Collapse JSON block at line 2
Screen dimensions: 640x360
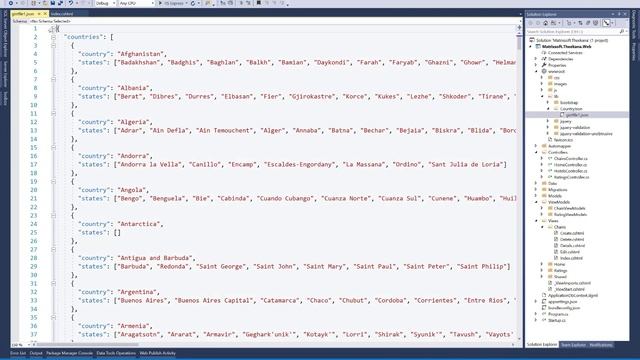(53, 37)
